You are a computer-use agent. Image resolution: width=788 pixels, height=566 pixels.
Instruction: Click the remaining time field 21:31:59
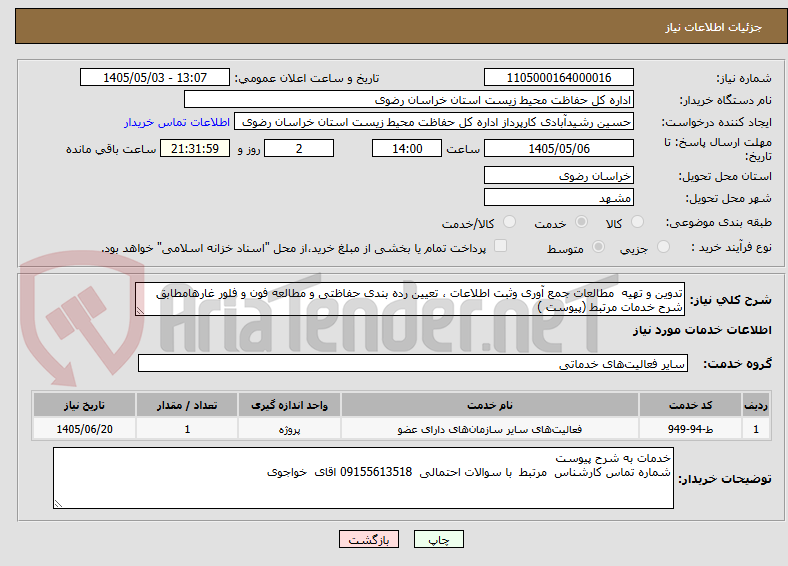point(195,148)
